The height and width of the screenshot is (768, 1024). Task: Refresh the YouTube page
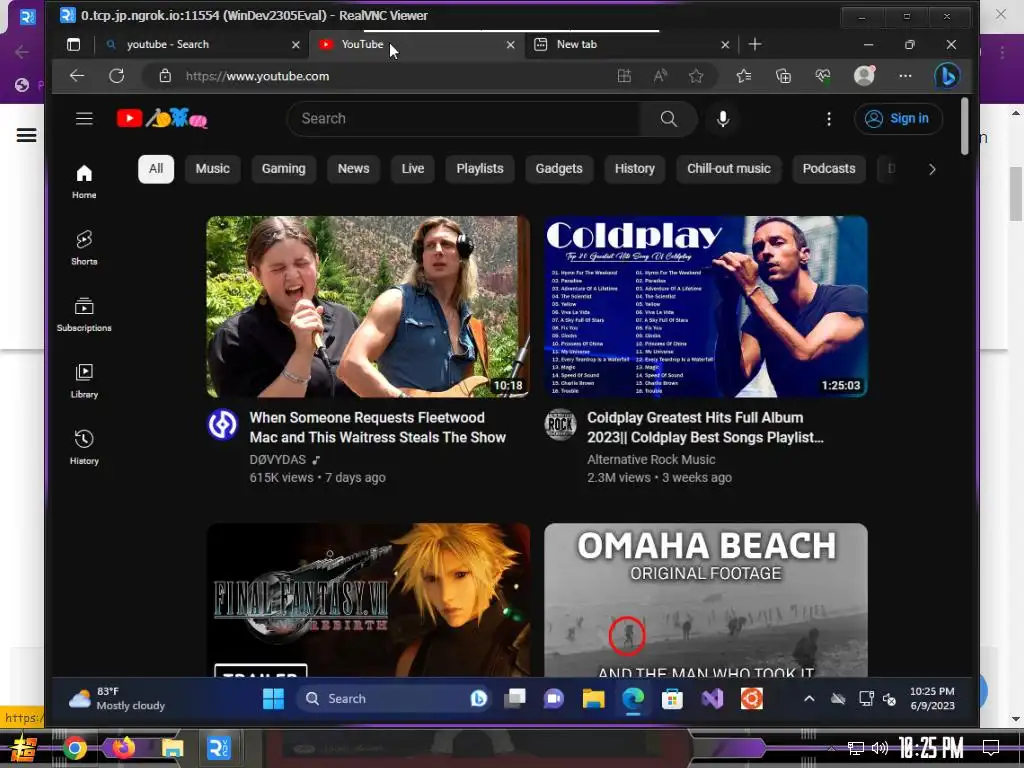[x=117, y=76]
